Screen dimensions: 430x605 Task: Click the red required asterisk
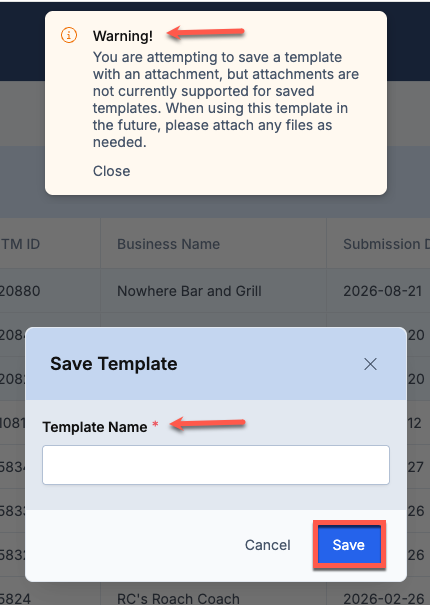(155, 424)
